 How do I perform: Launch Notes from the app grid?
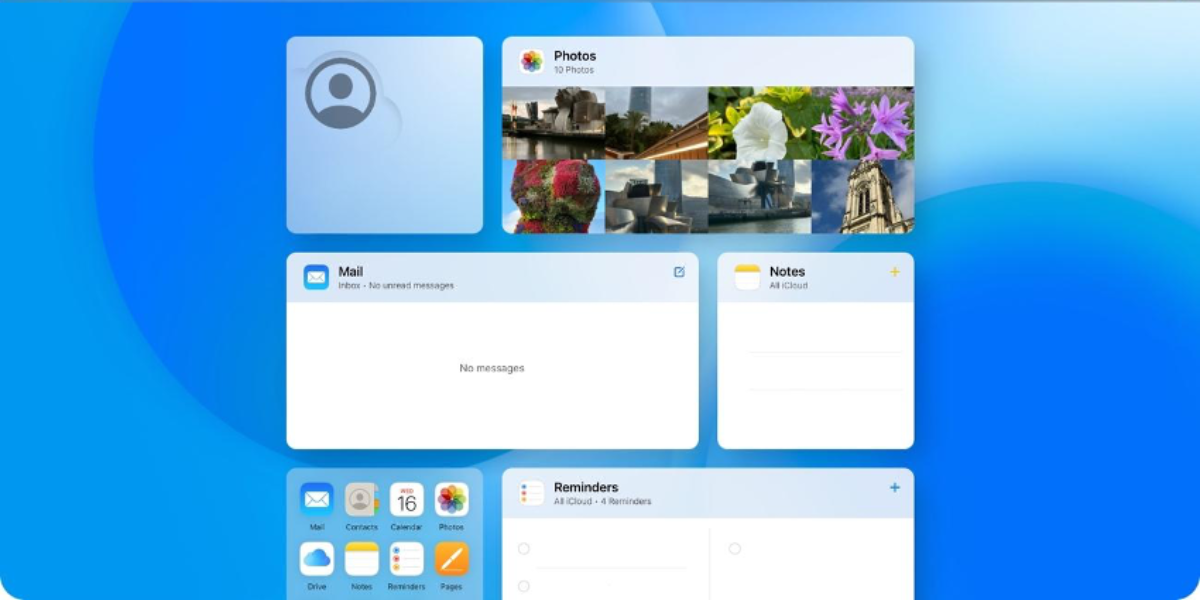(361, 558)
